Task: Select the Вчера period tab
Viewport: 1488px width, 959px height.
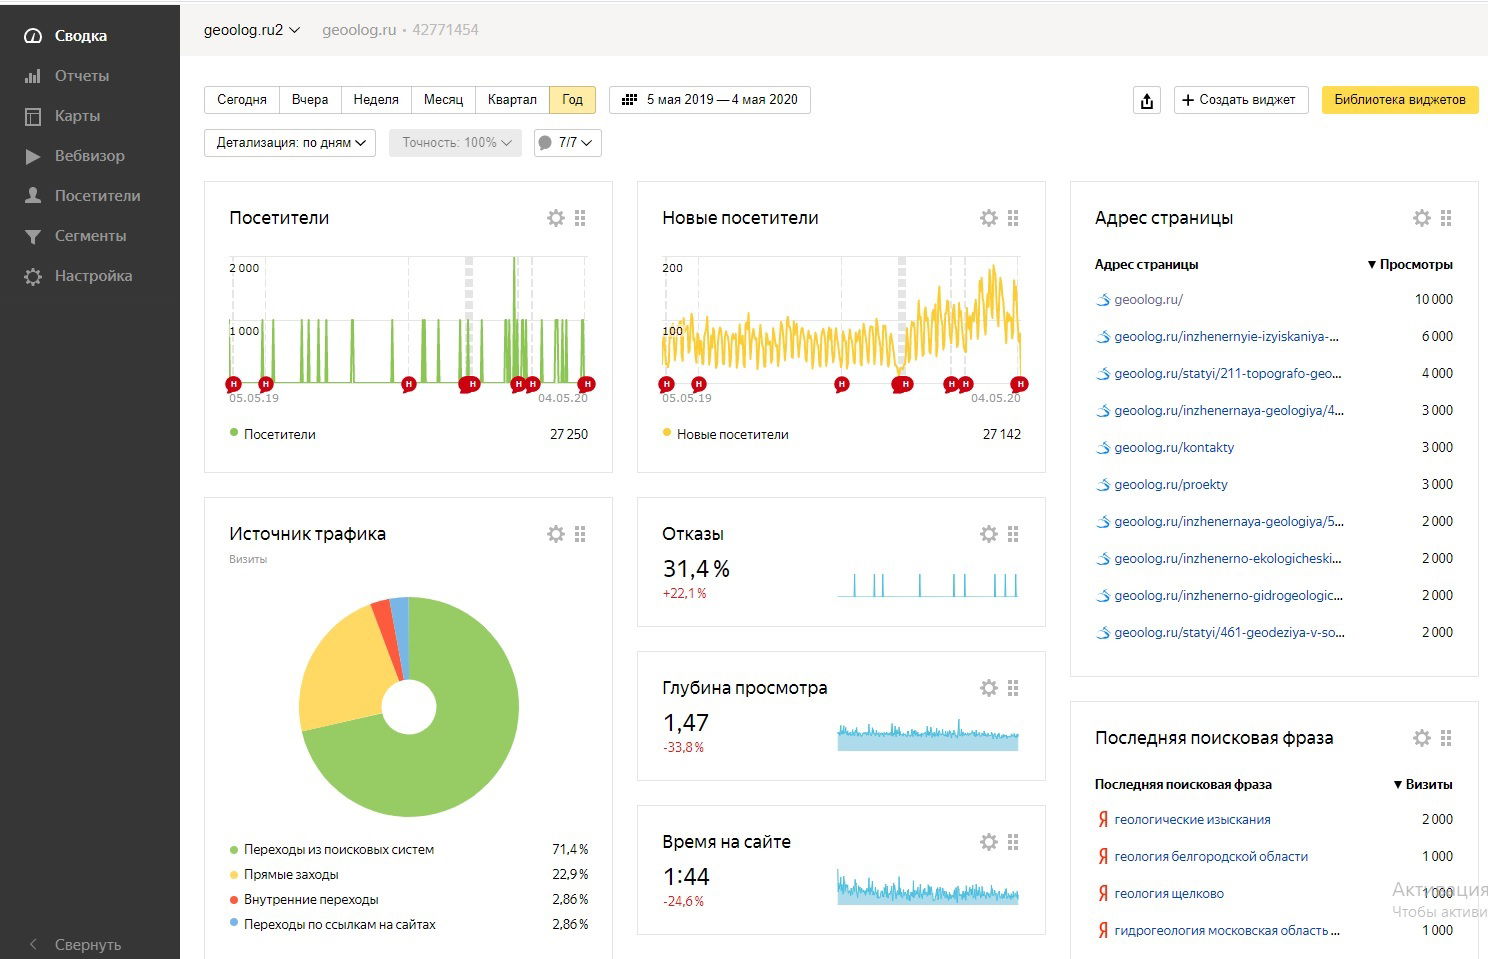Action: pyautogui.click(x=310, y=100)
